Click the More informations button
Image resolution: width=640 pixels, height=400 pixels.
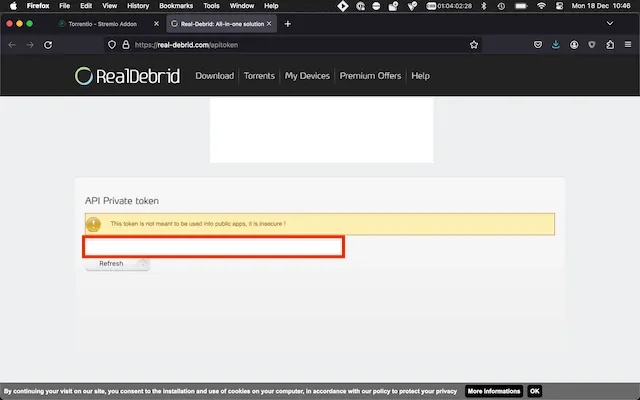(493, 391)
